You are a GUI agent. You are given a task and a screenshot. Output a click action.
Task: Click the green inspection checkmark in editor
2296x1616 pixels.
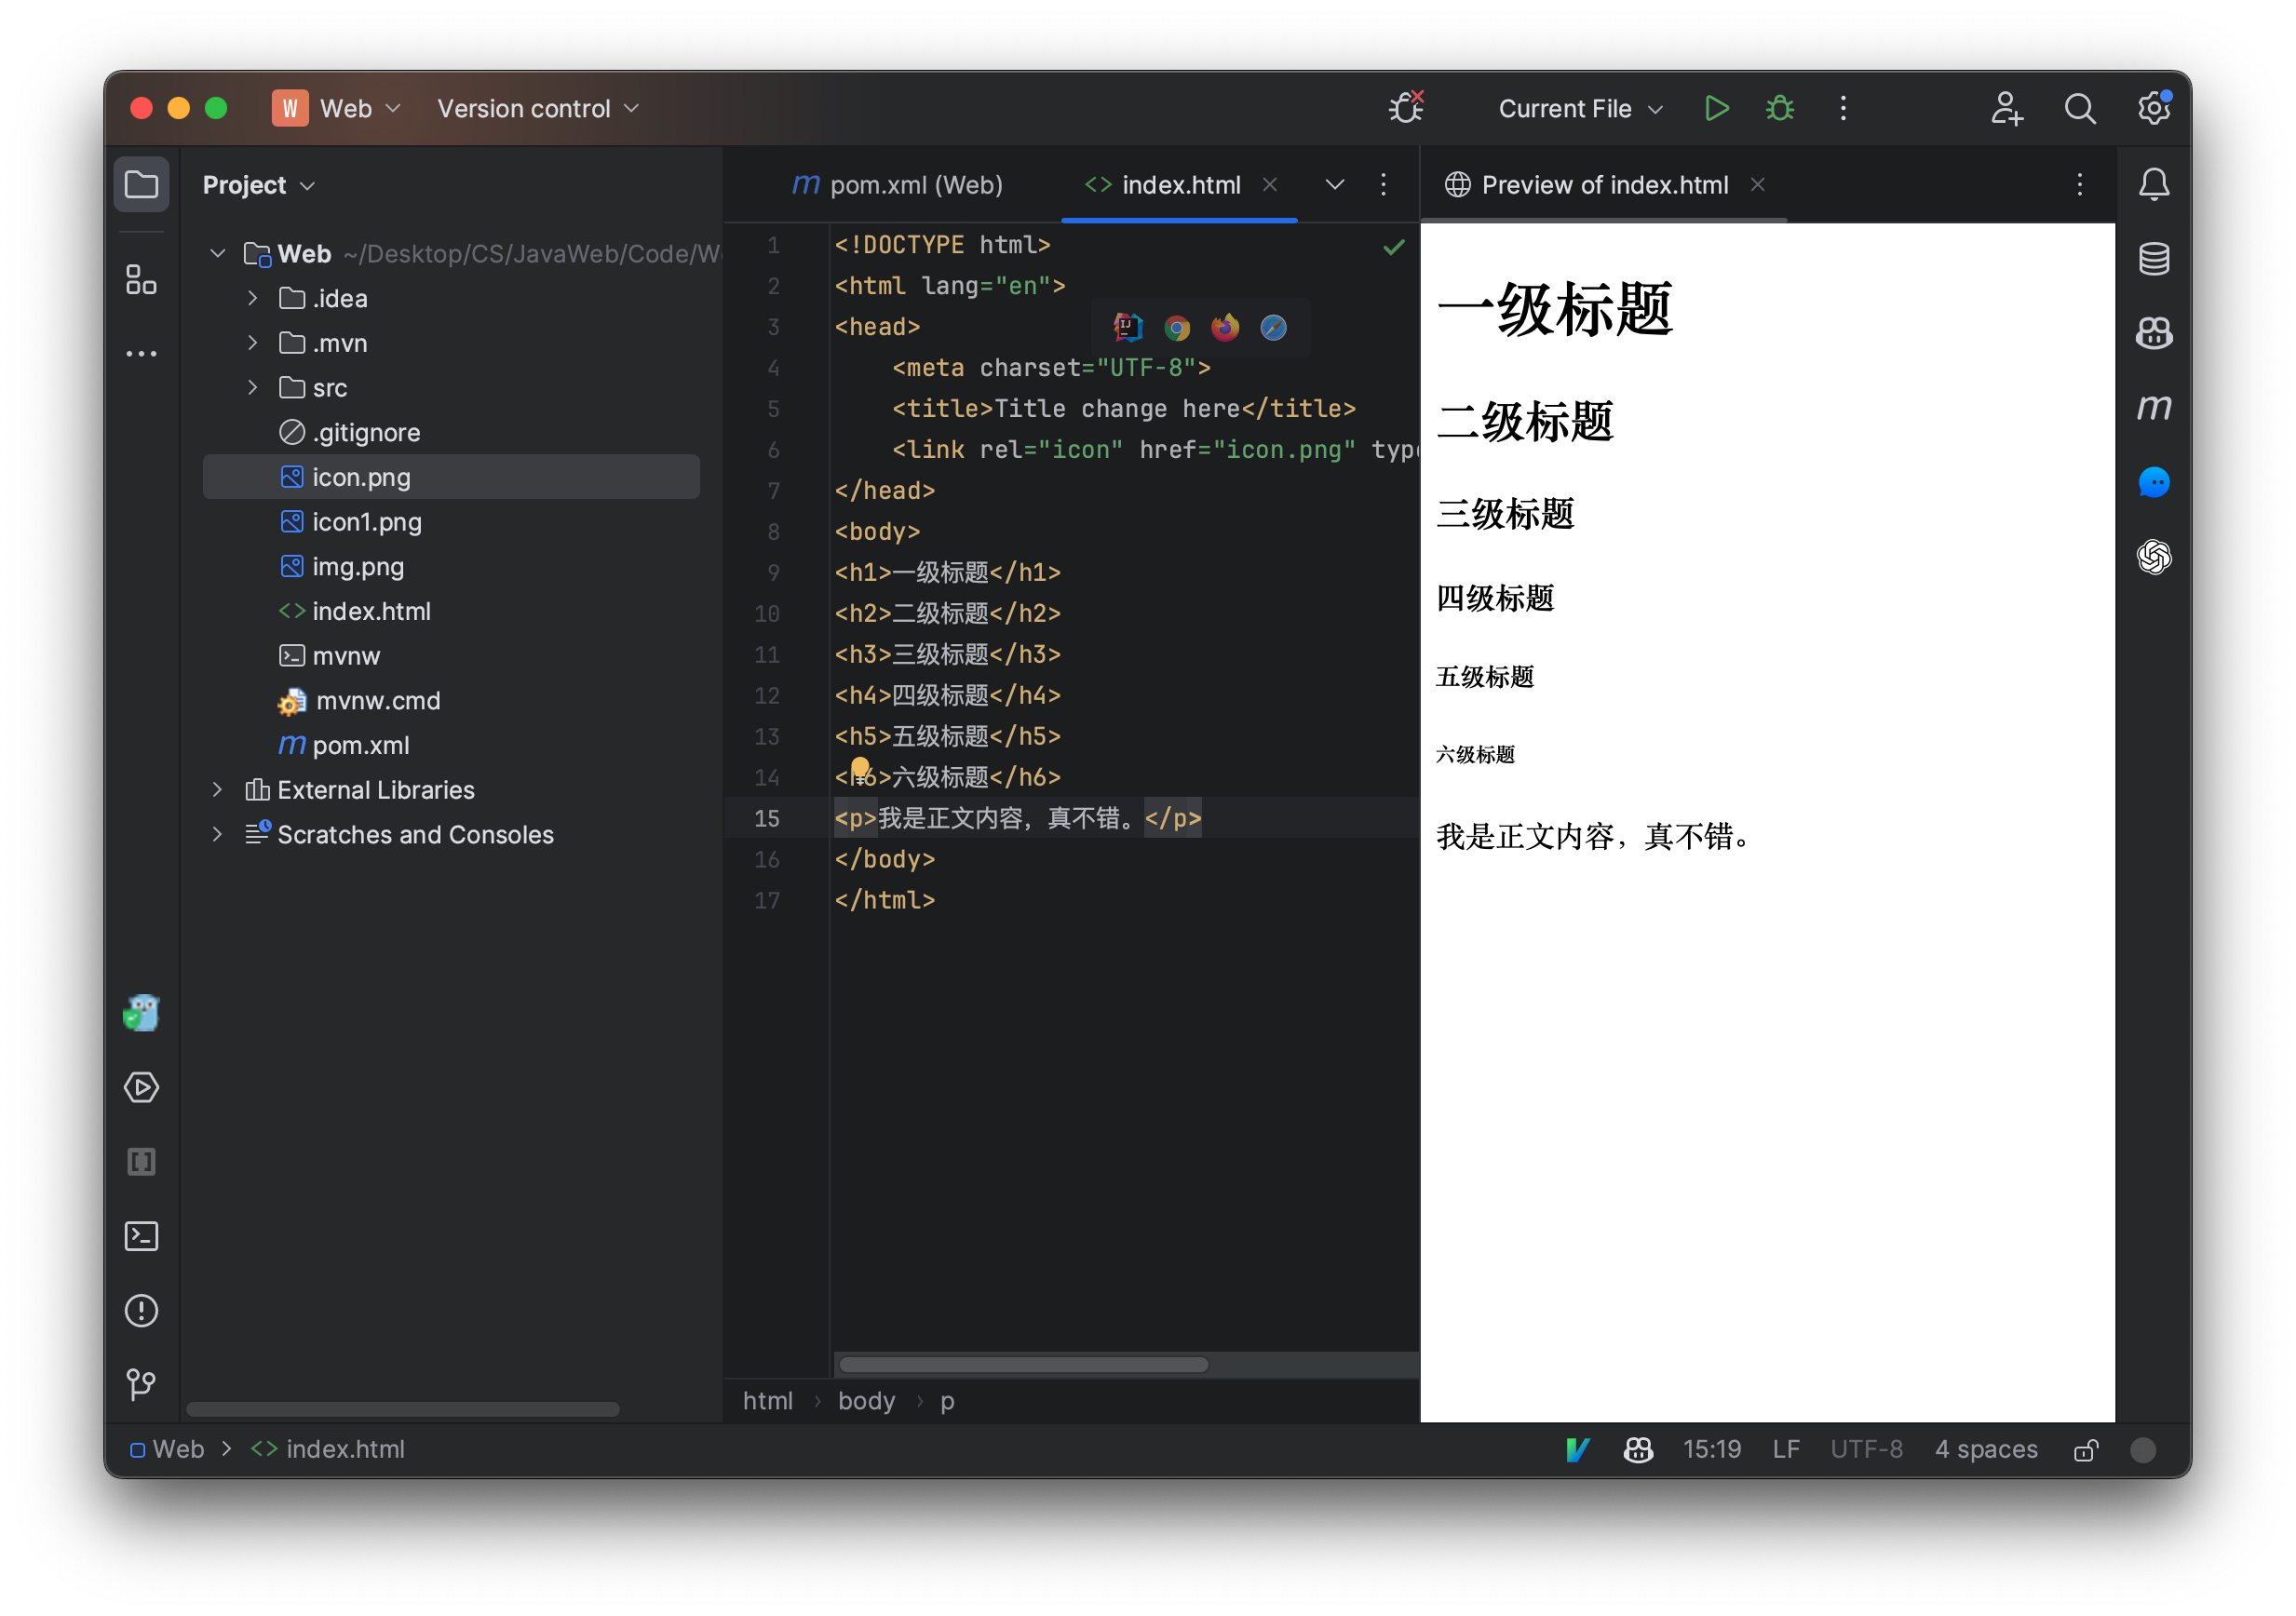pyautogui.click(x=1393, y=246)
